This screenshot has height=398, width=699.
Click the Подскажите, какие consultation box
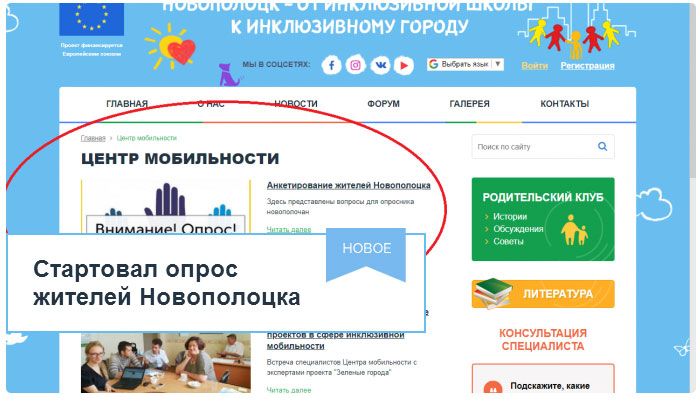tap(543, 379)
